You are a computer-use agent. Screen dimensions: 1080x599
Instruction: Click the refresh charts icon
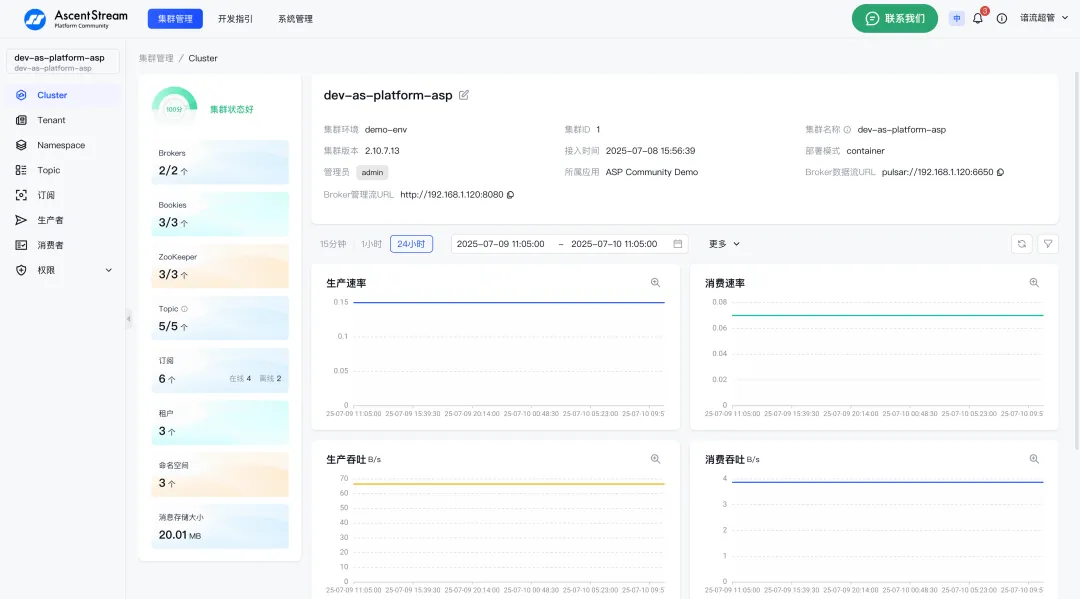[x=1019, y=243]
